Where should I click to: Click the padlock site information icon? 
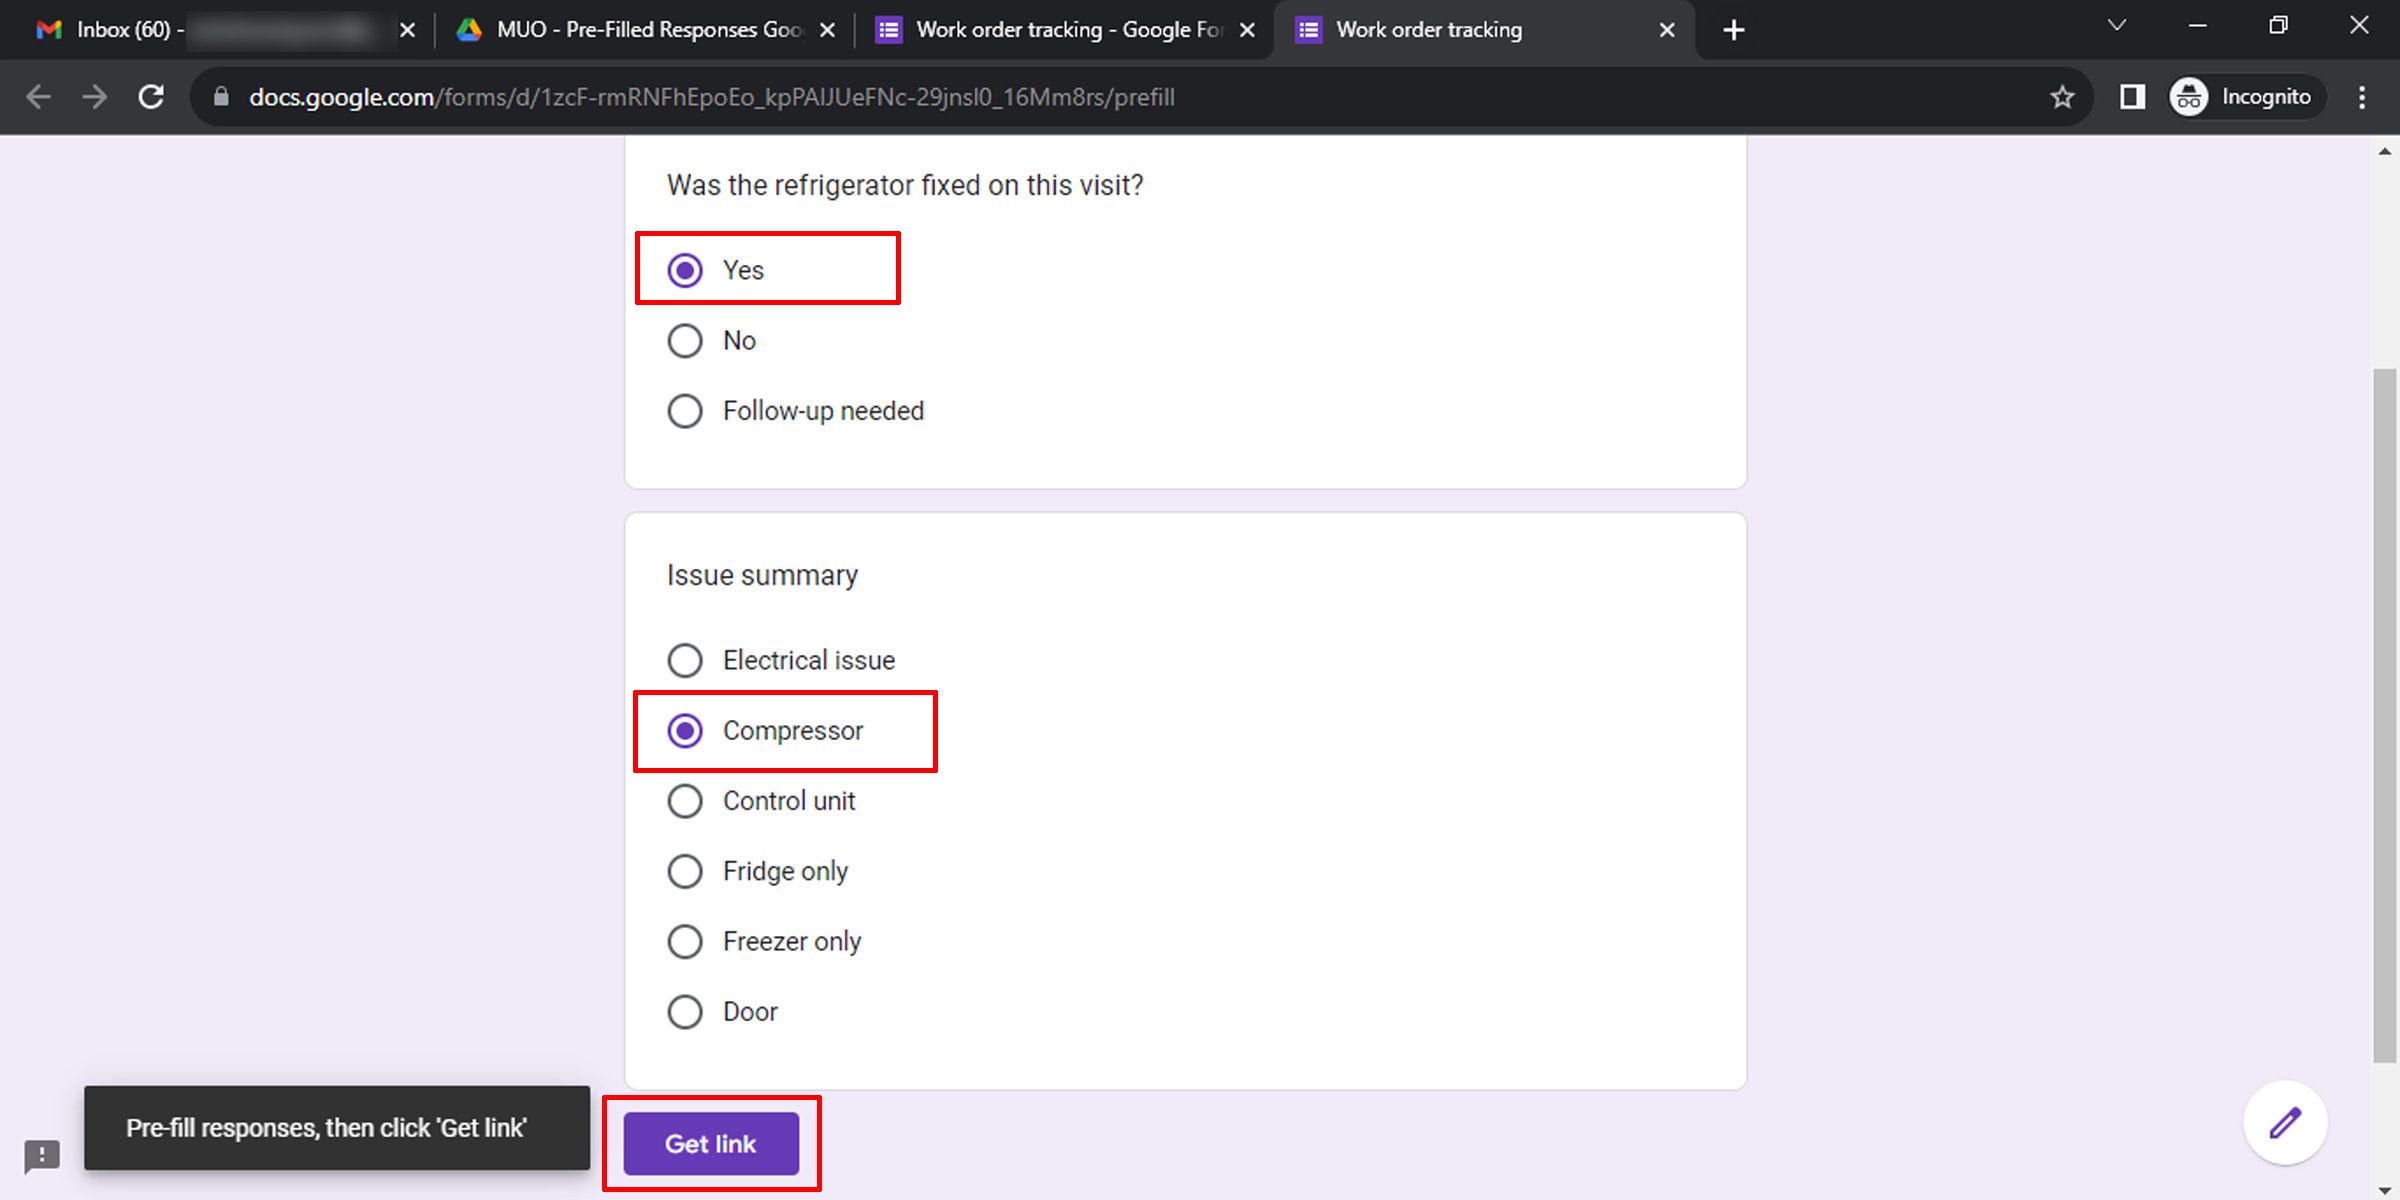click(219, 97)
